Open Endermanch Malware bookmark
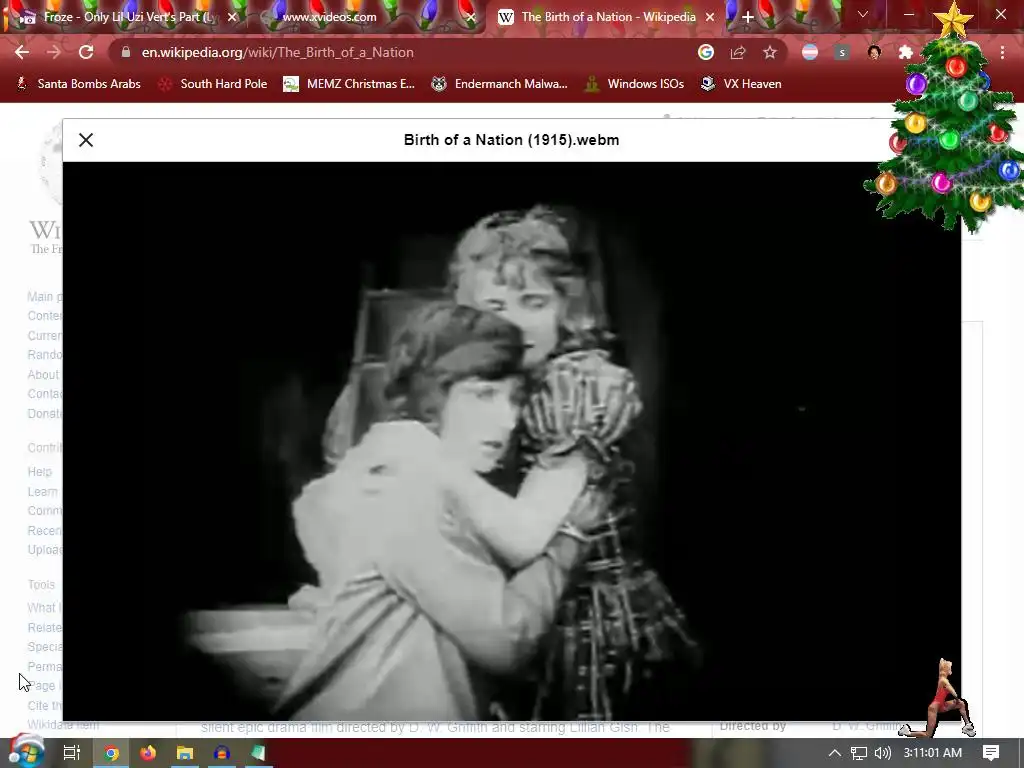 500,84
